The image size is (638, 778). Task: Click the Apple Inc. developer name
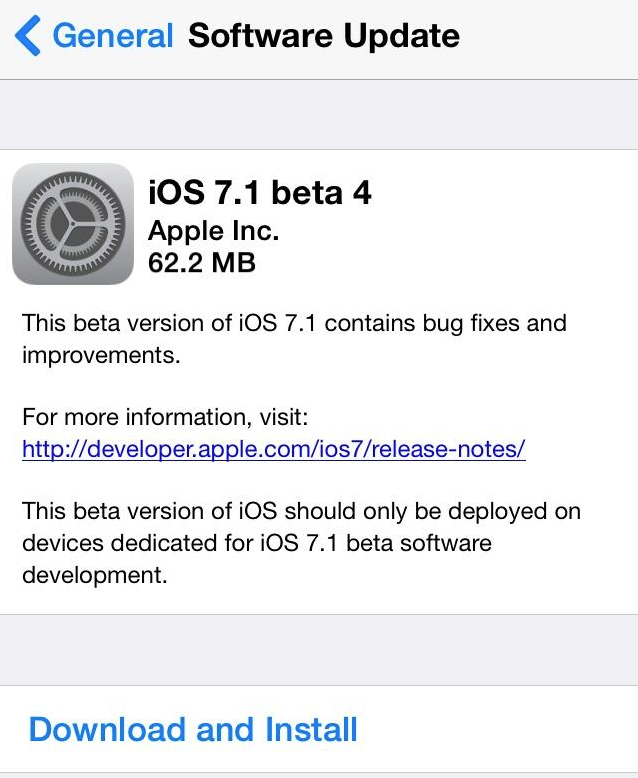point(213,231)
